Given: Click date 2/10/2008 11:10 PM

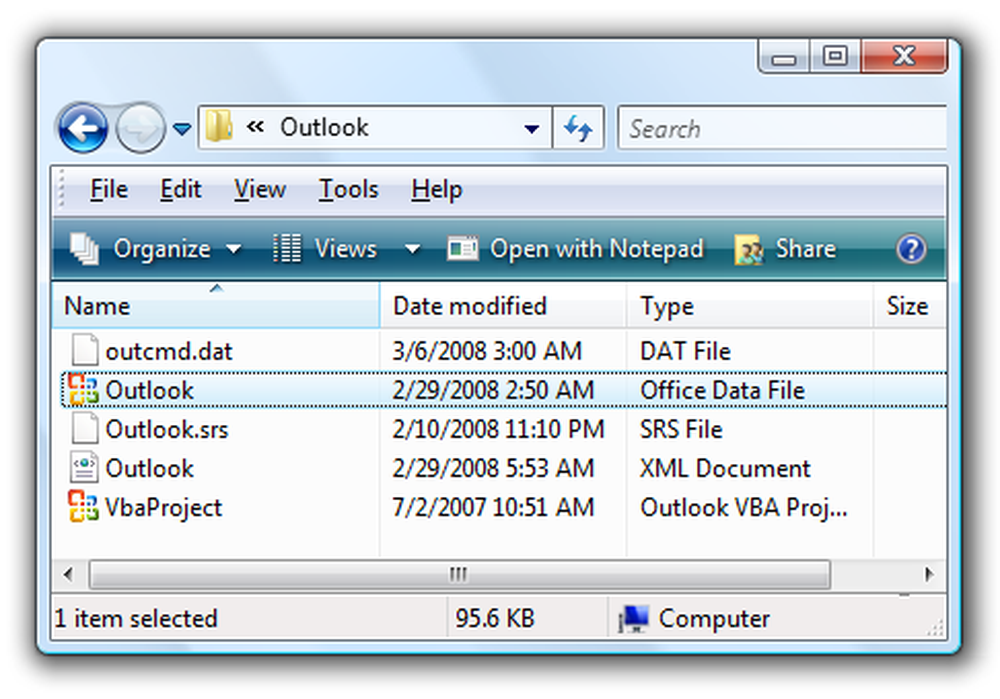Looking at the screenshot, I should [x=498, y=429].
